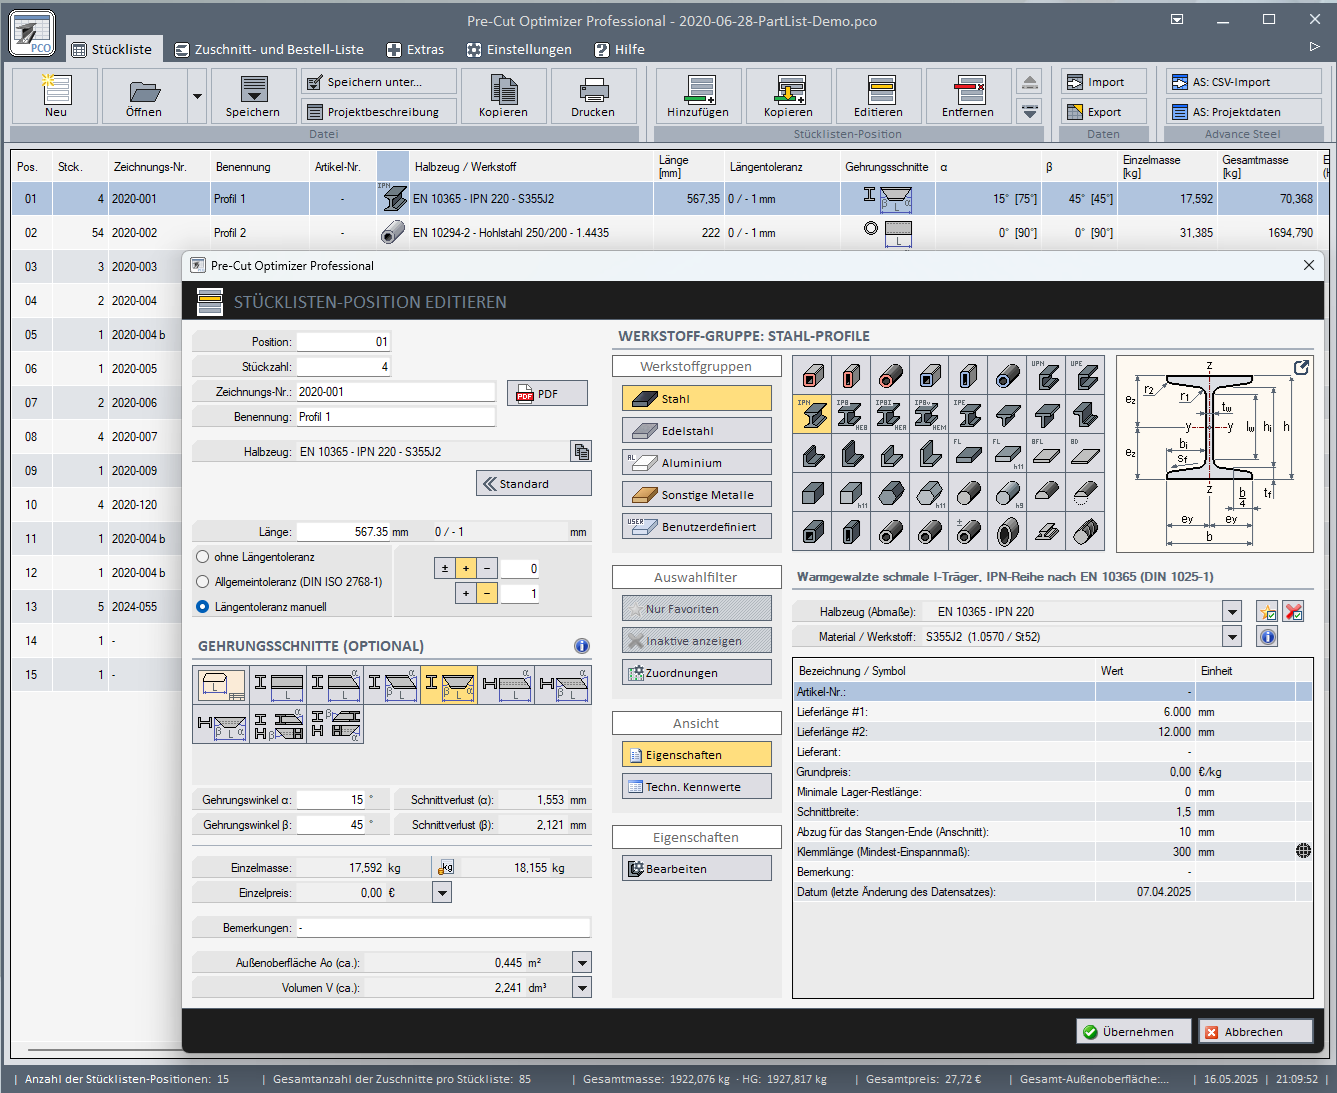Open Einzelpreis currency dropdown
This screenshot has width=1337, height=1093.
(x=442, y=893)
